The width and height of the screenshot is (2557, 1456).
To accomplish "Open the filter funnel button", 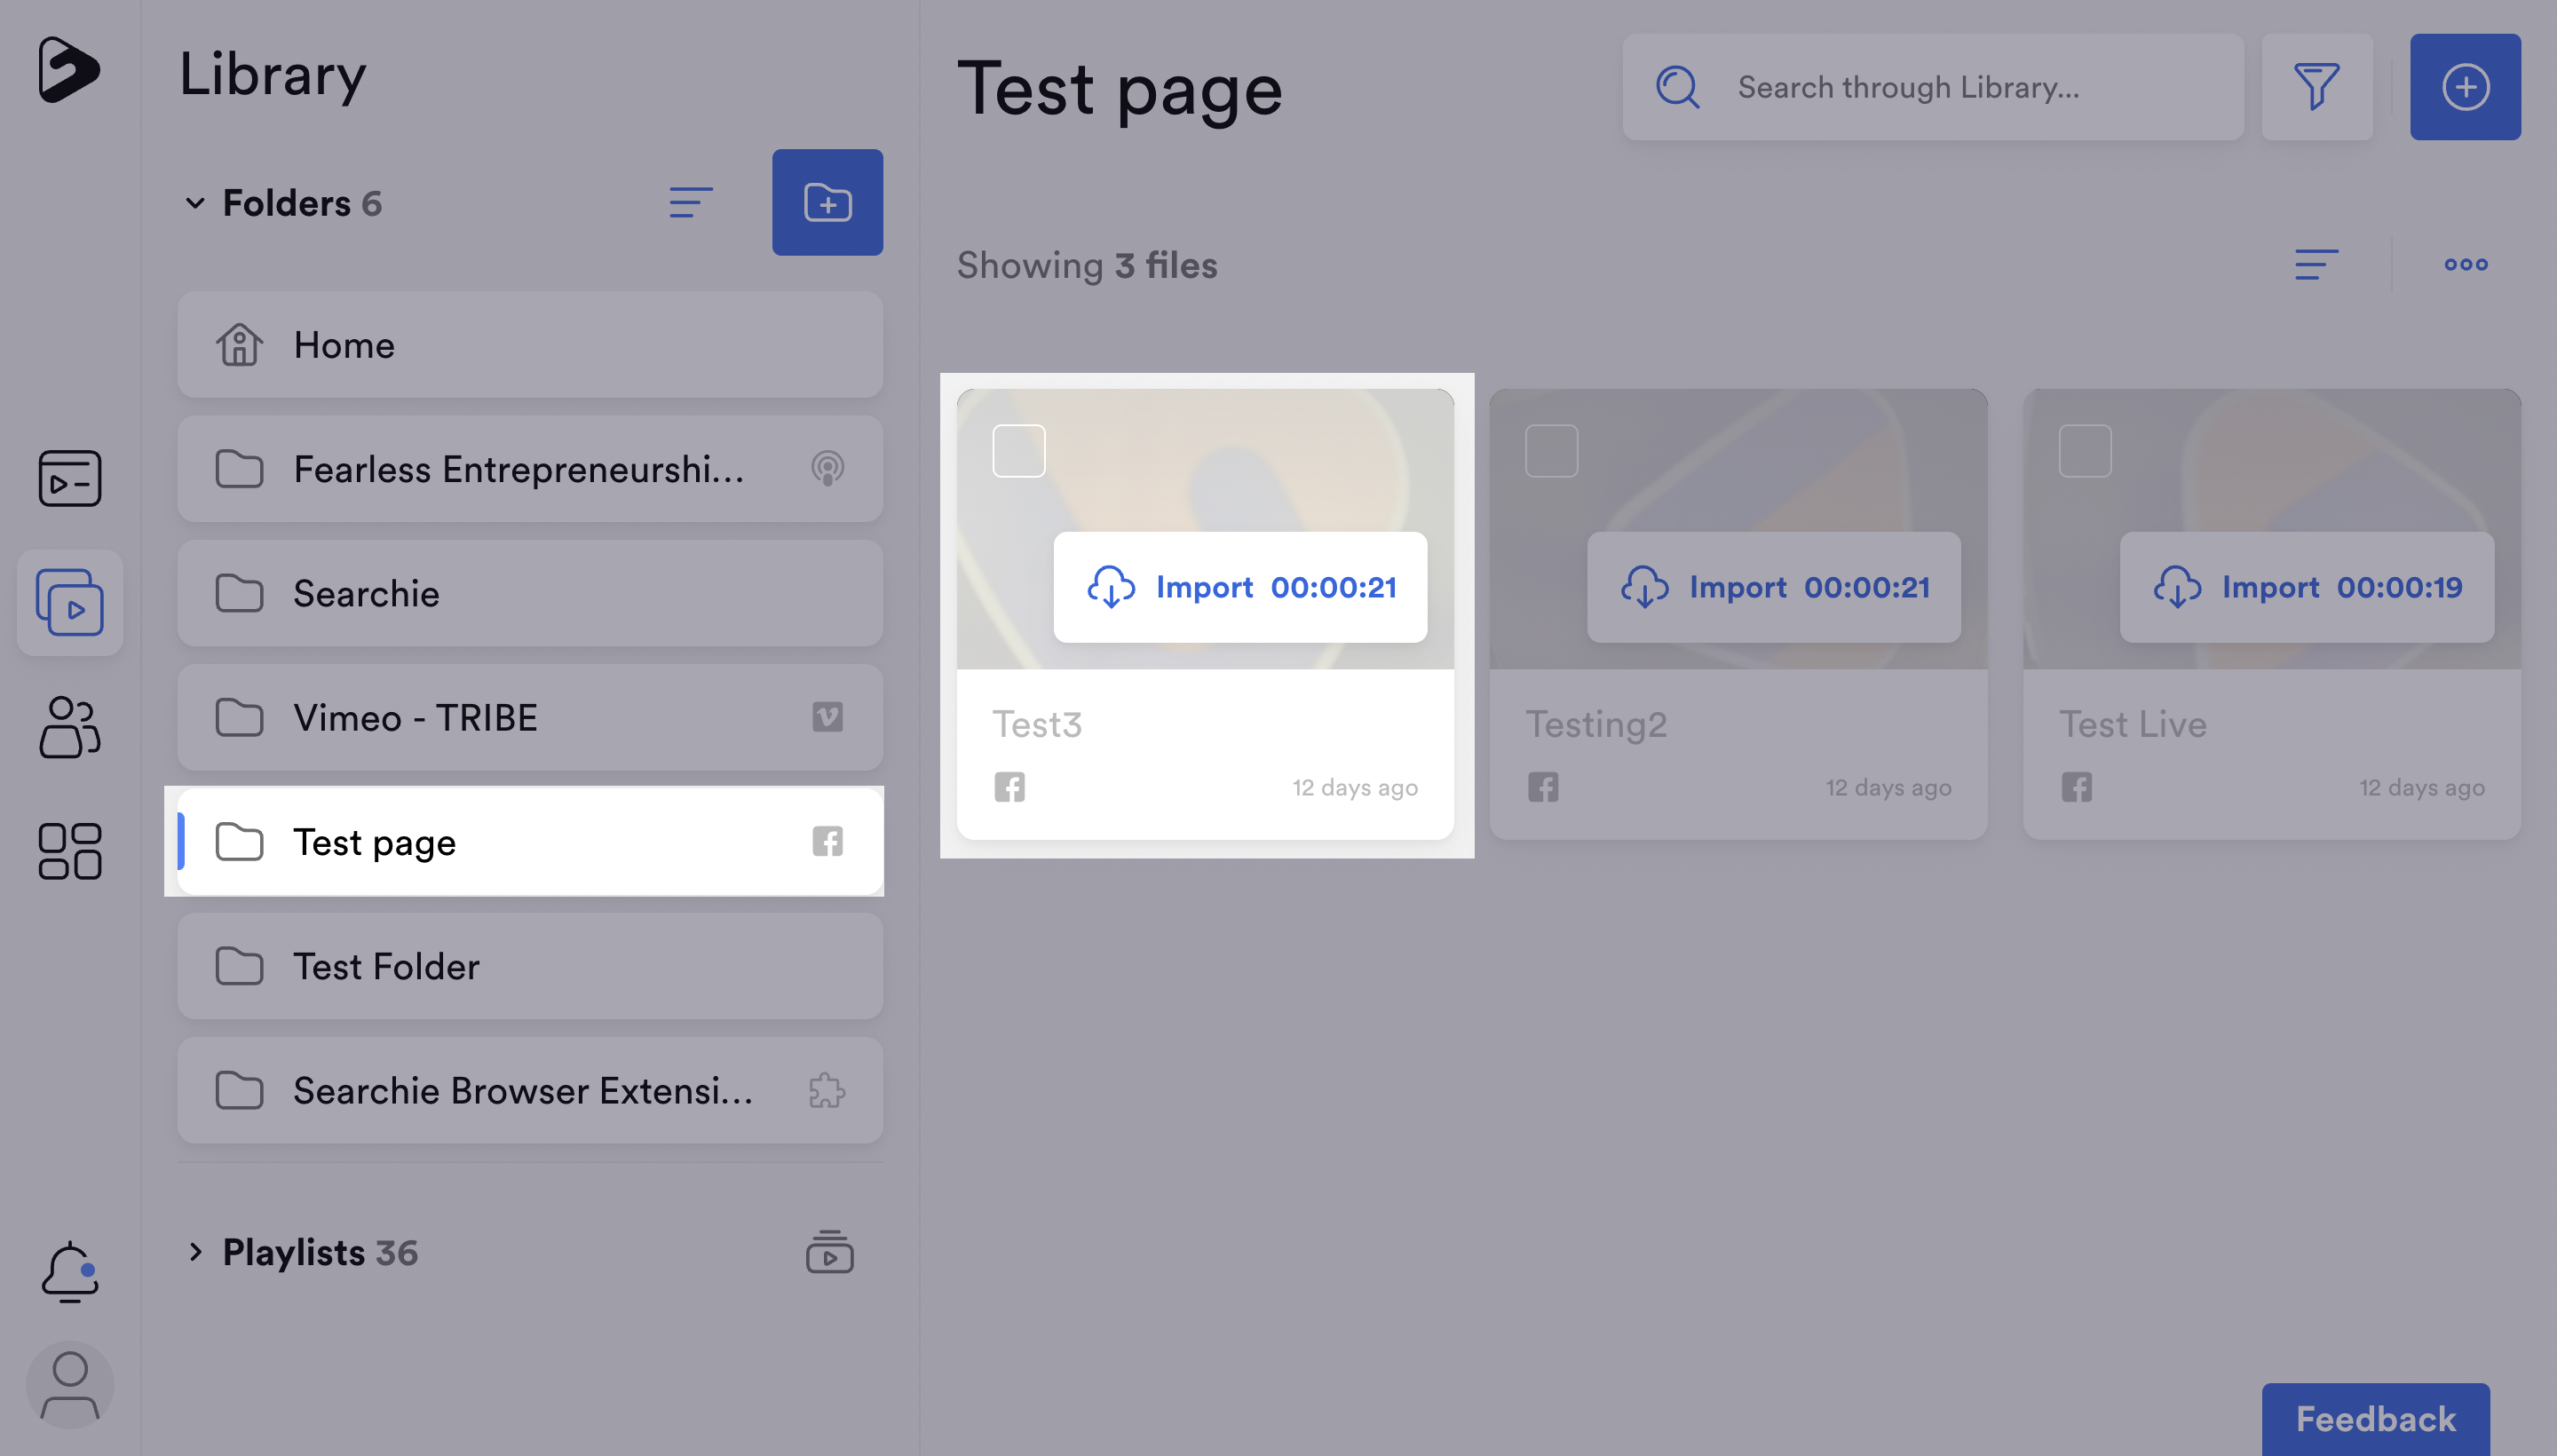I will (2317, 87).
